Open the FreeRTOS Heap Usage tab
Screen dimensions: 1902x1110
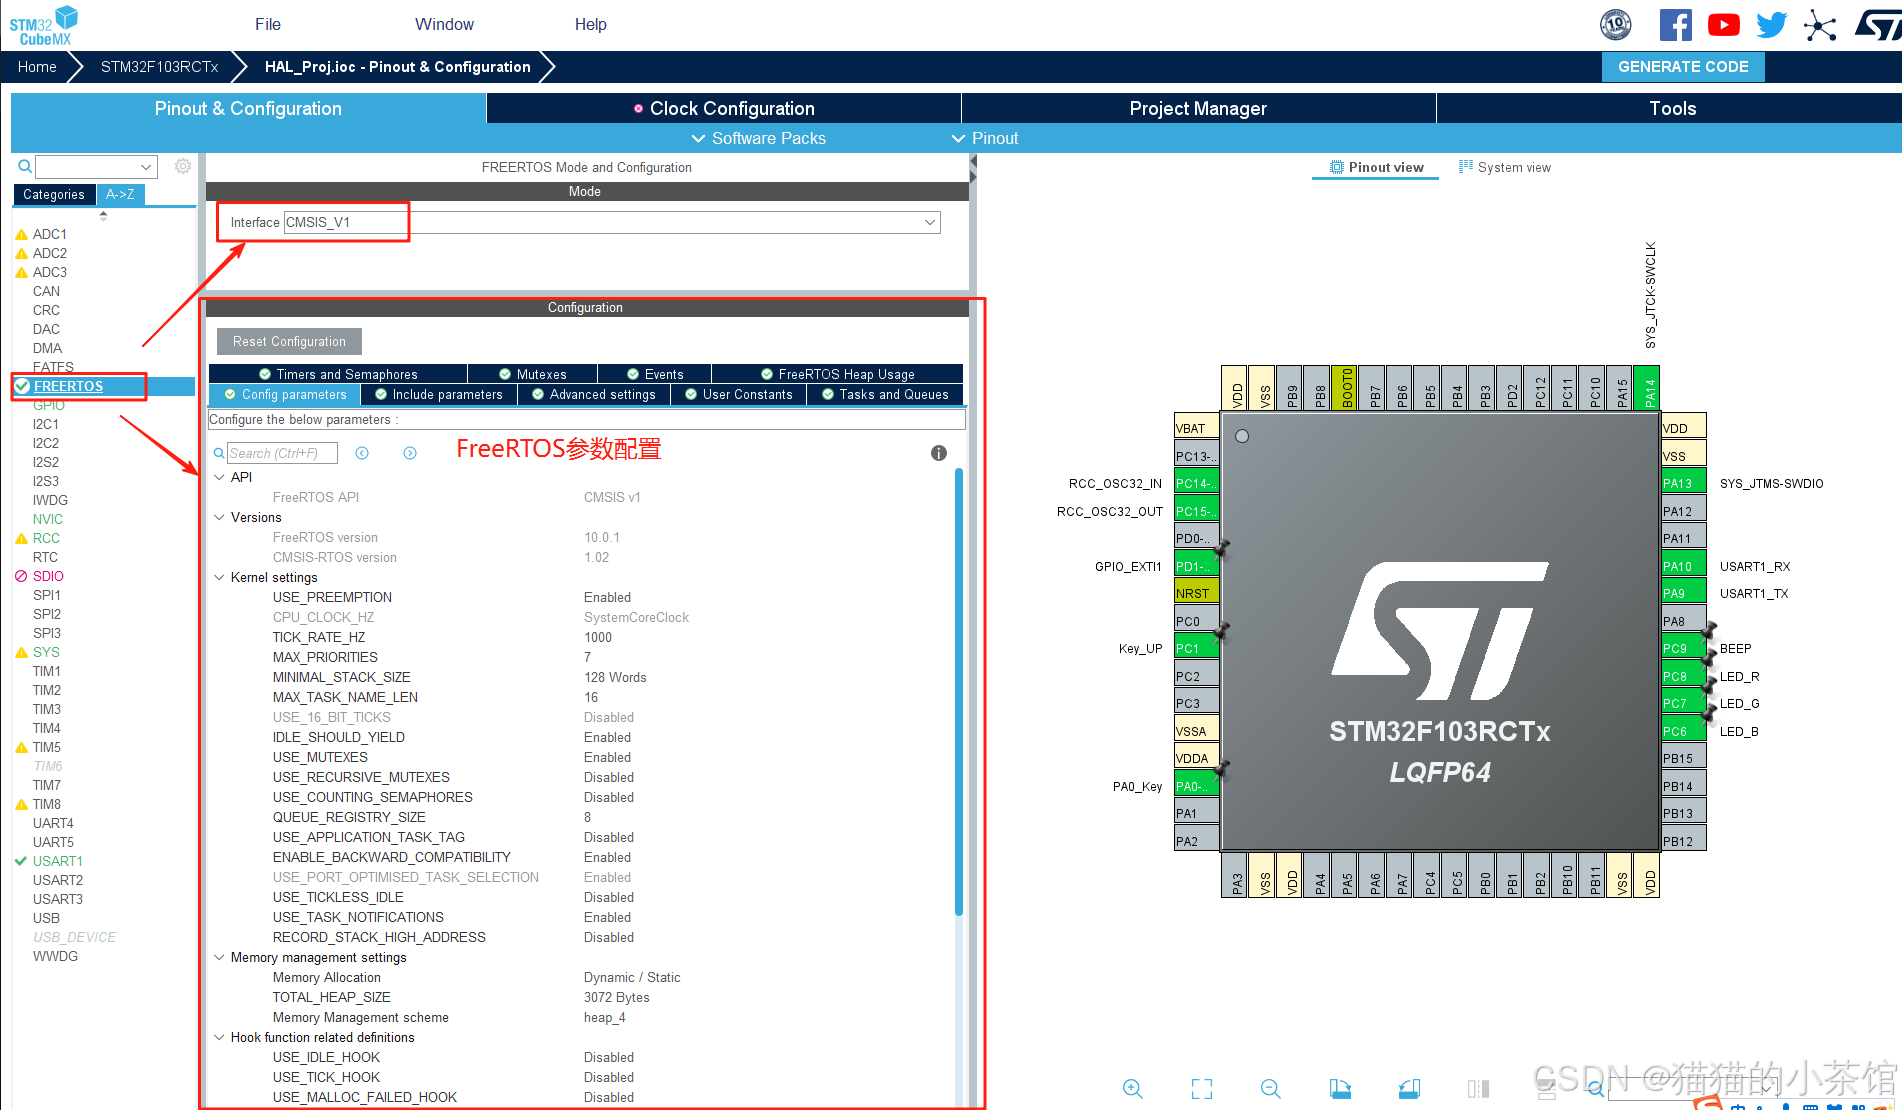(837, 374)
